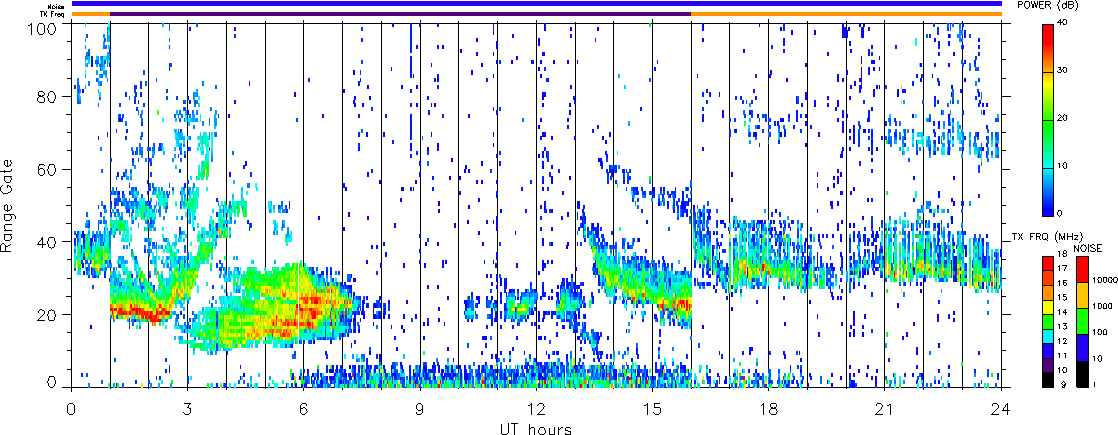Screen dimensions: 1118x435
Task: Click the '10' label on the POWER colorbar
Action: tap(1062, 165)
